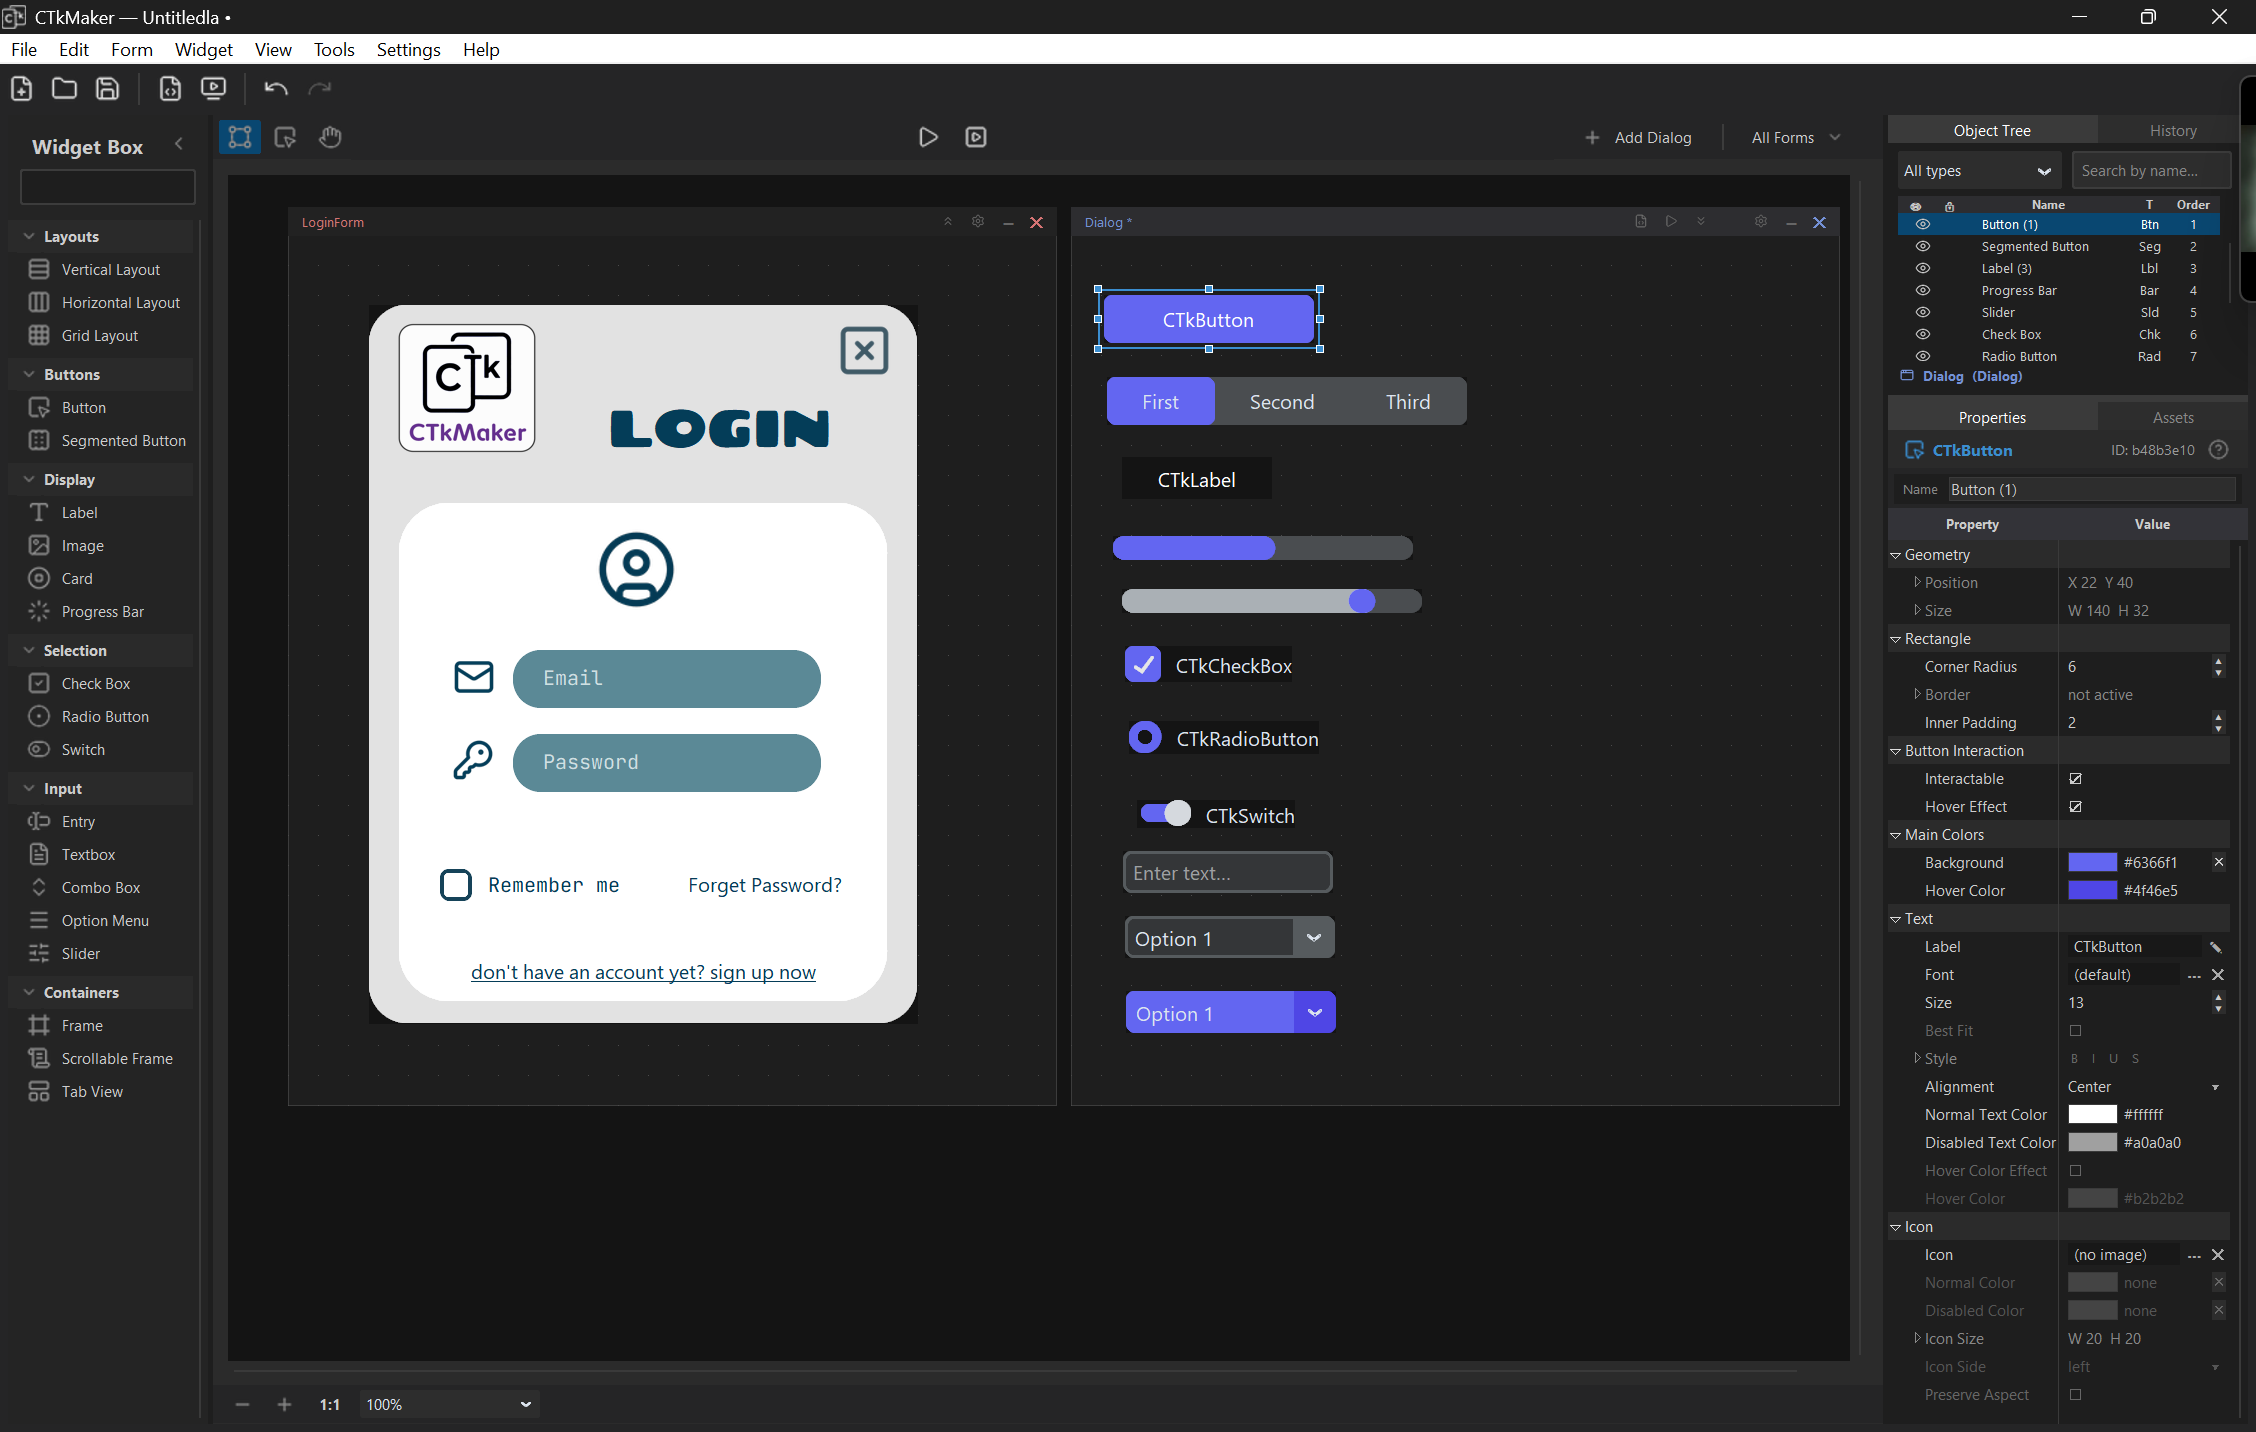Screen dimensions: 2256x1432
Task: Click the run-in-window preview icon
Action: pyautogui.click(x=976, y=137)
